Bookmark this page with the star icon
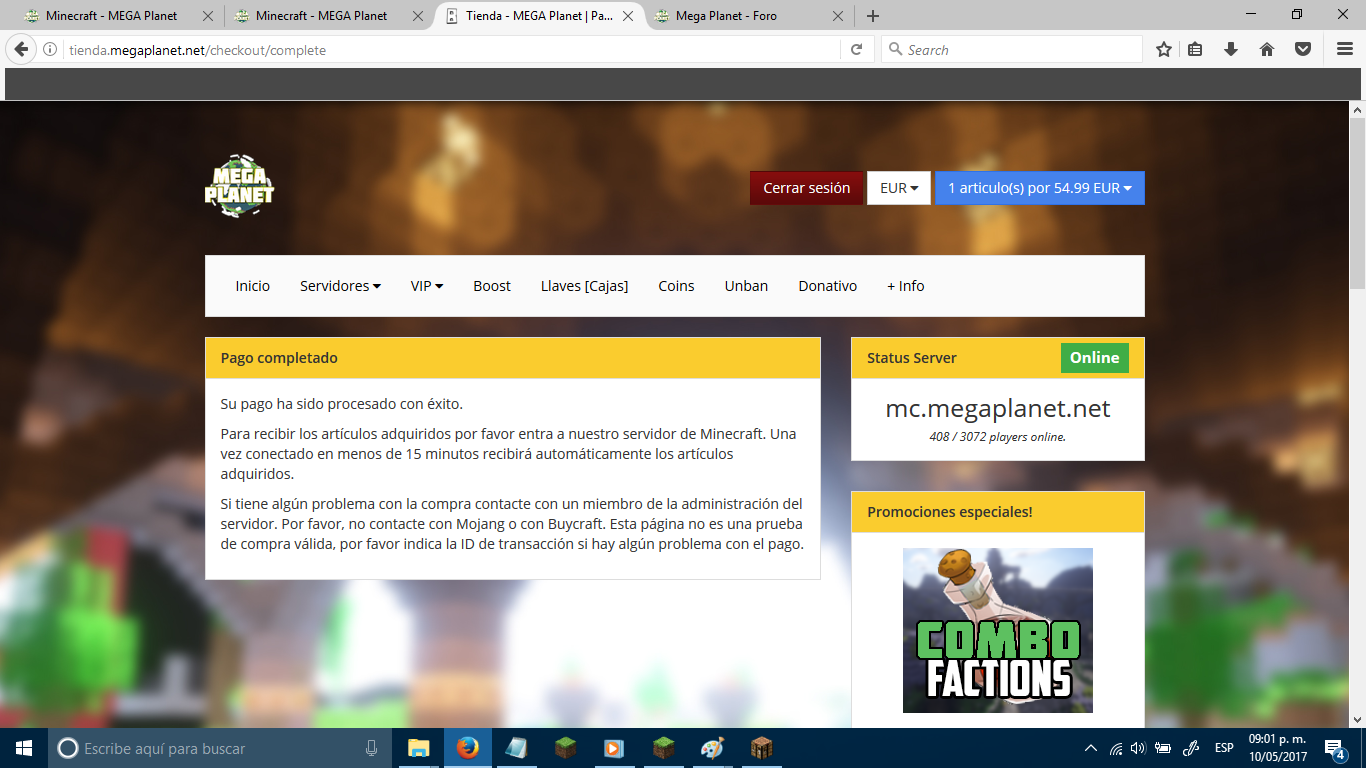Image resolution: width=1366 pixels, height=768 pixels. click(1164, 50)
